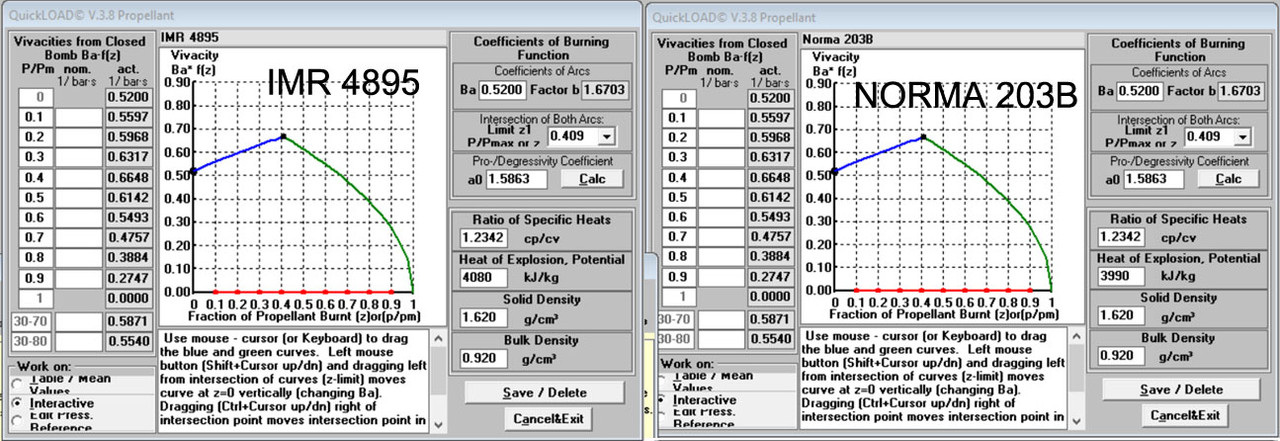Click Cancel&Exit in IMR 4895 window
1280x441 pixels.
coord(547,418)
